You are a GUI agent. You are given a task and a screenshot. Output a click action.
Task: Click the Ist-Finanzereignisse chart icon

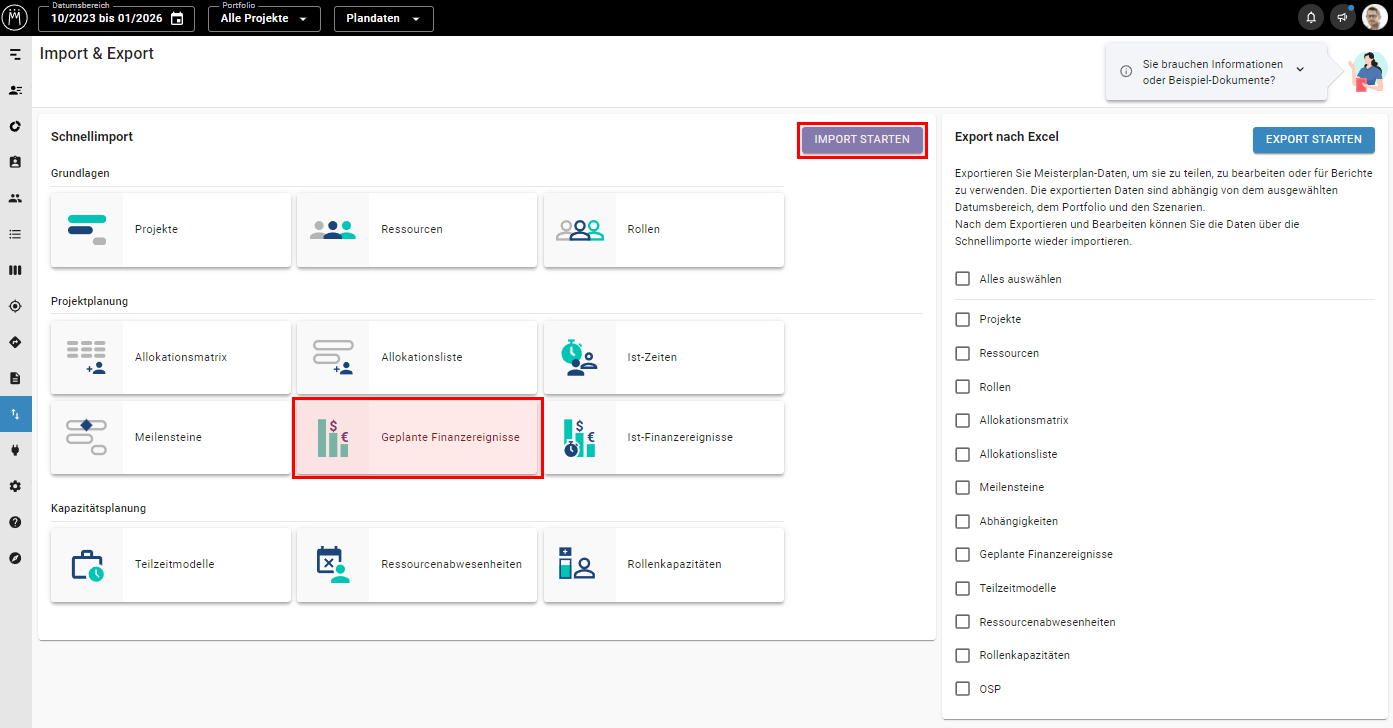(x=579, y=437)
